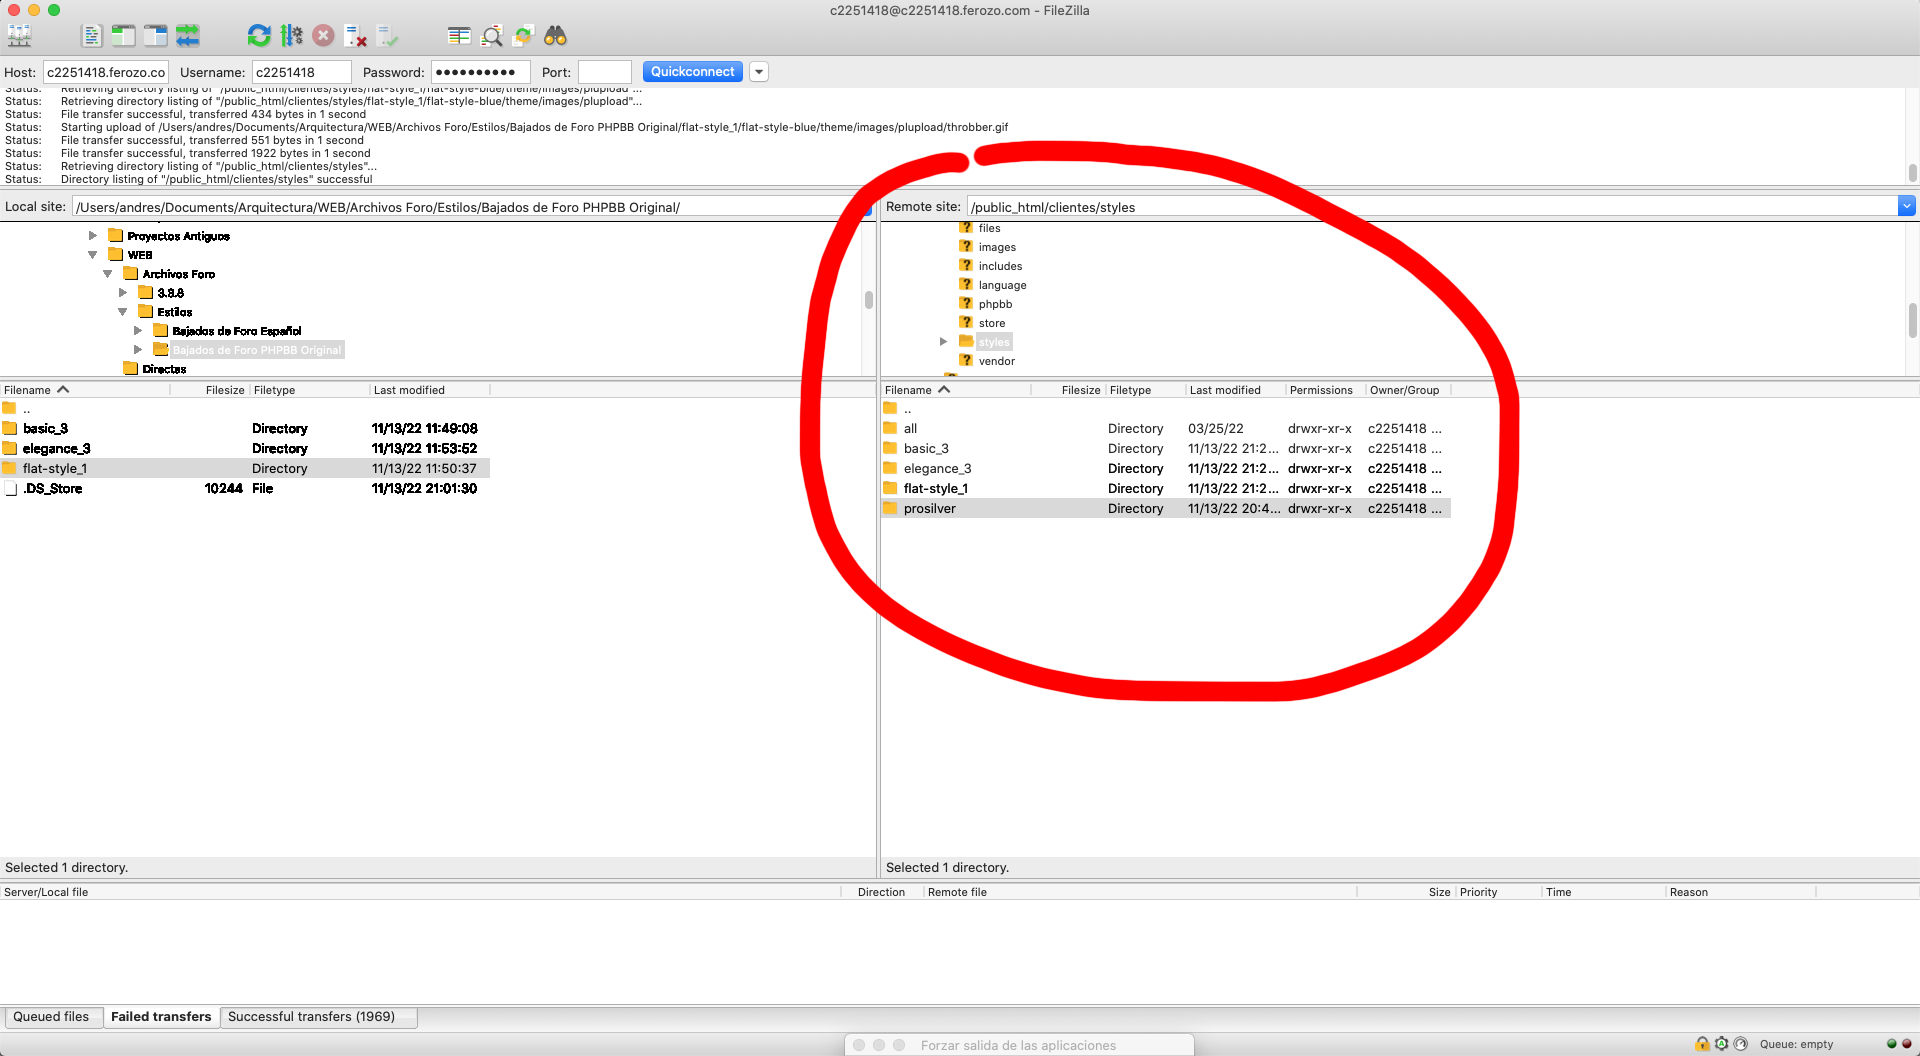Image resolution: width=1920 pixels, height=1056 pixels.
Task: Click the binoculars file search icon
Action: point(555,36)
